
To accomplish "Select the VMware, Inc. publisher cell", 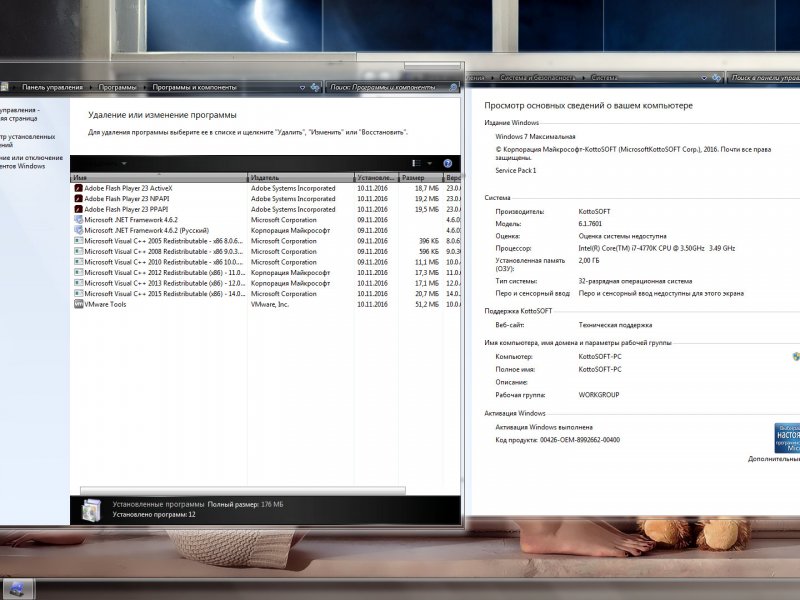I will (269, 305).
